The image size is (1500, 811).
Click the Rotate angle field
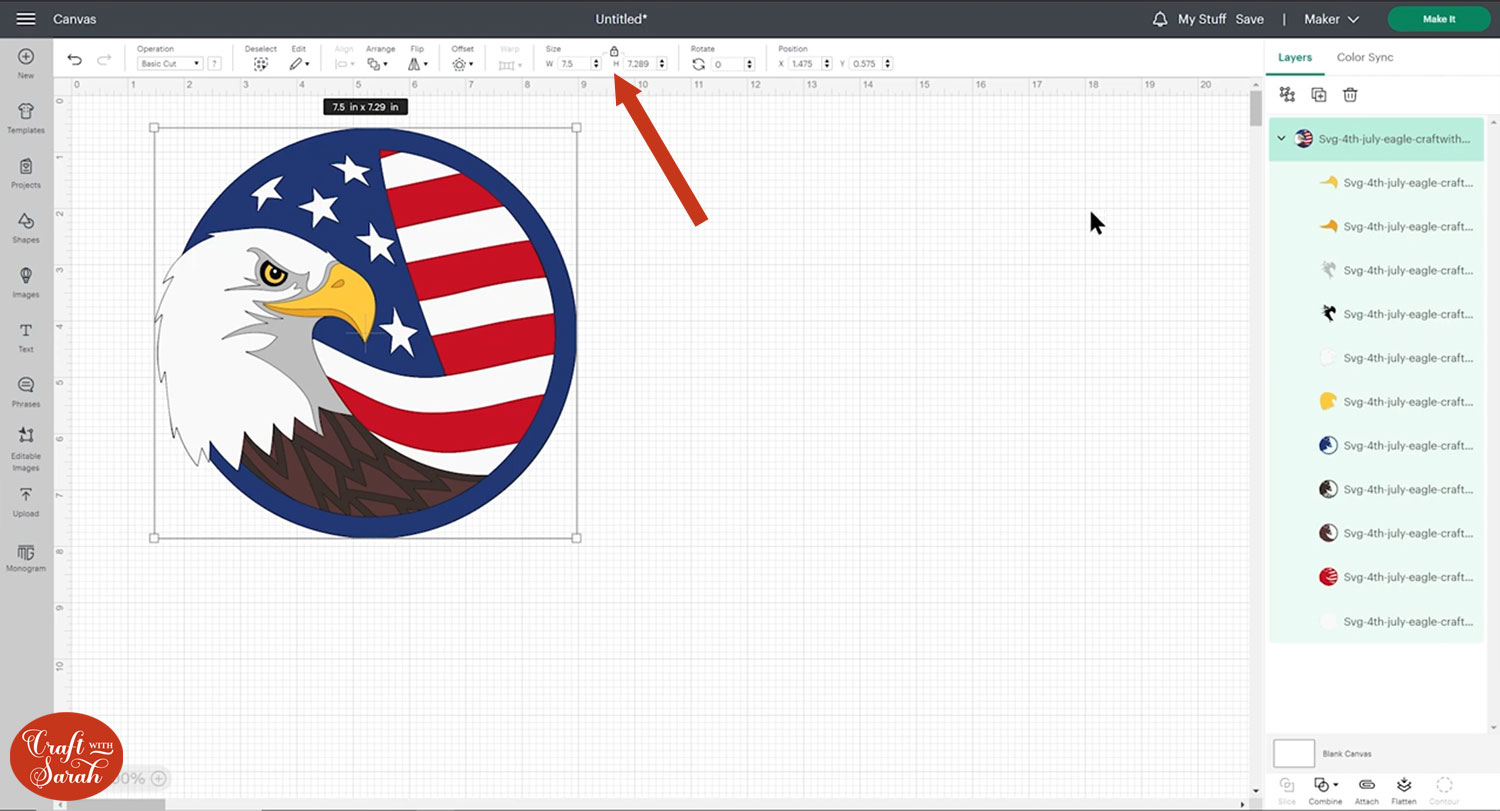coord(728,64)
